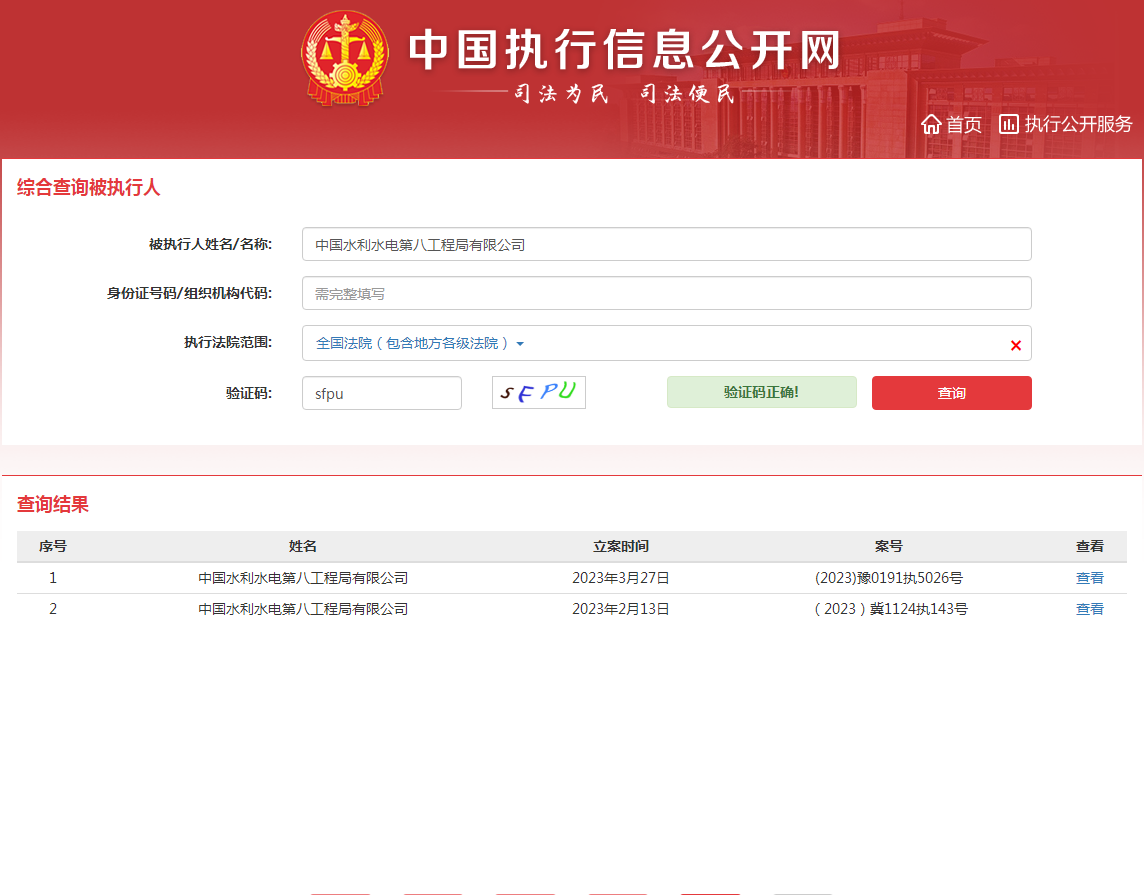1144x895 pixels.
Task: Click filing date 2023年3月27日
Action: pyautogui.click(x=621, y=578)
